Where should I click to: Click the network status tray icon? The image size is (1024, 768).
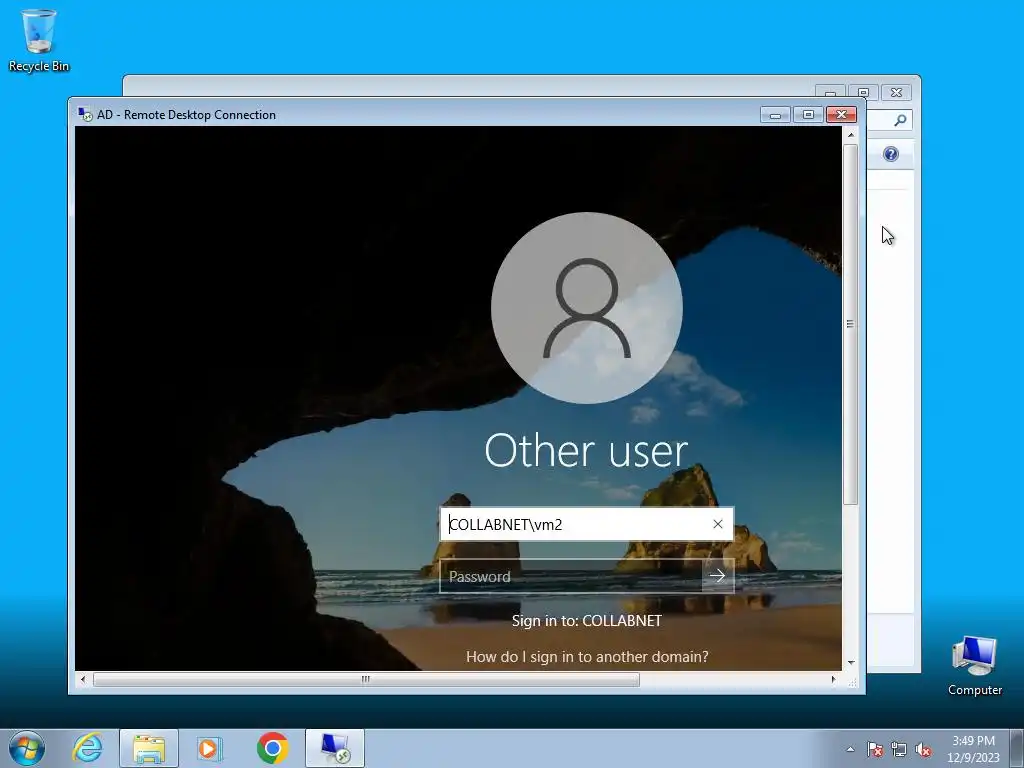pyautogui.click(x=899, y=749)
